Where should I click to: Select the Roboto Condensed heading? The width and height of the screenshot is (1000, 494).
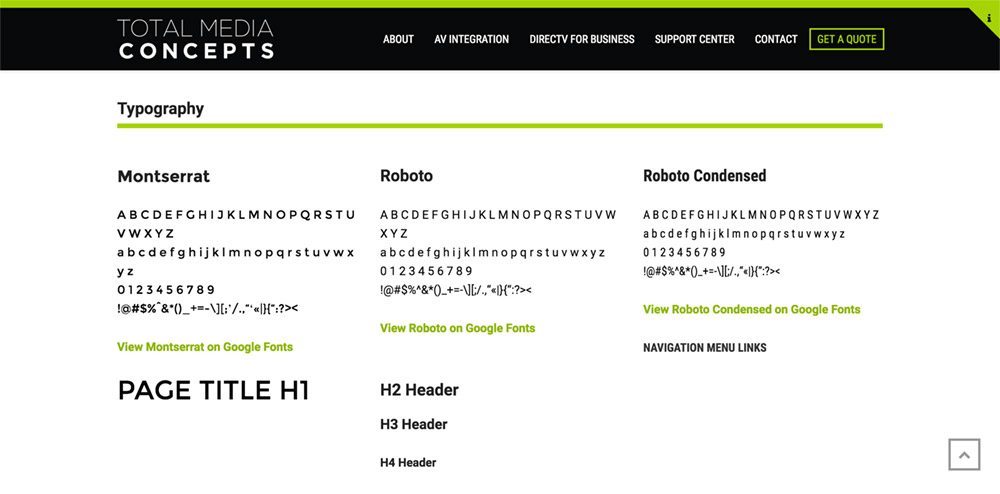tap(704, 176)
